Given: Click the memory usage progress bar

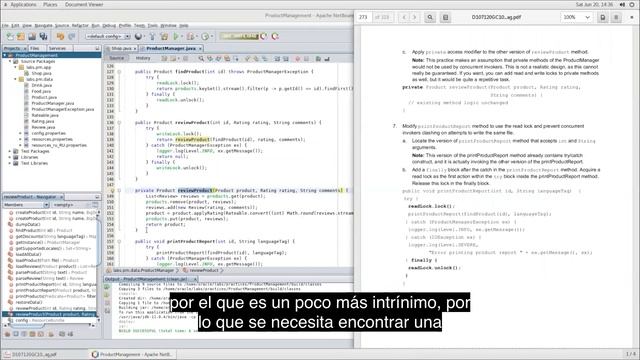Looking at the screenshot, I should click(x=239, y=36).
